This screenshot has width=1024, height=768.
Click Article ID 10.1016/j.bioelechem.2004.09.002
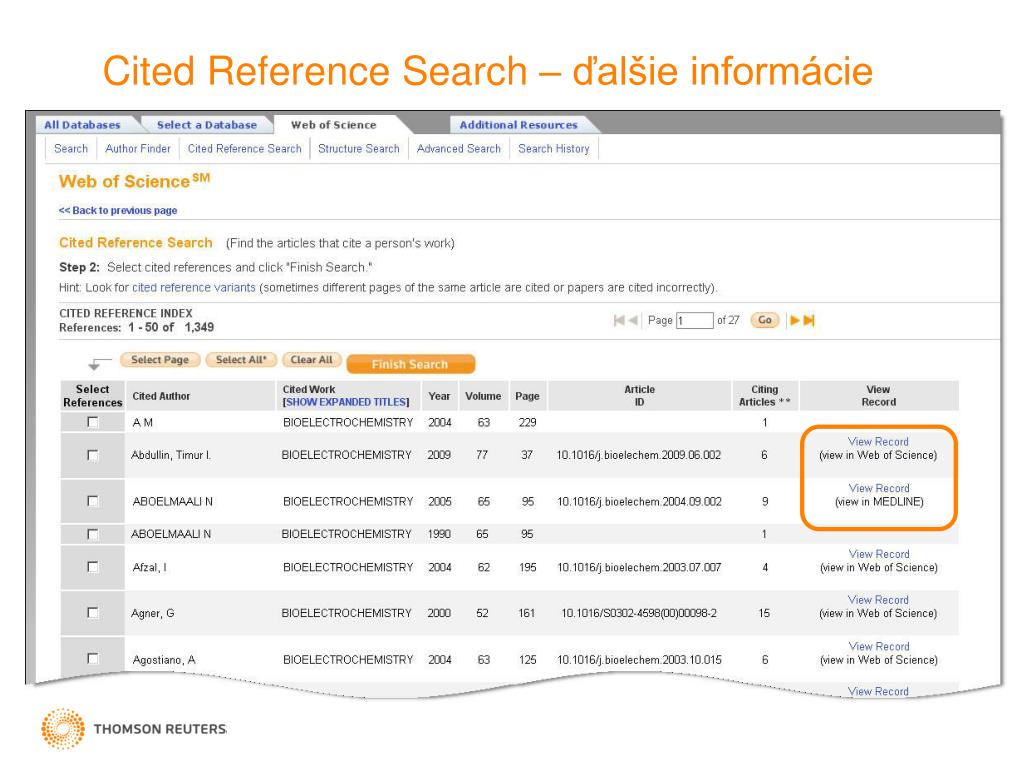[639, 502]
